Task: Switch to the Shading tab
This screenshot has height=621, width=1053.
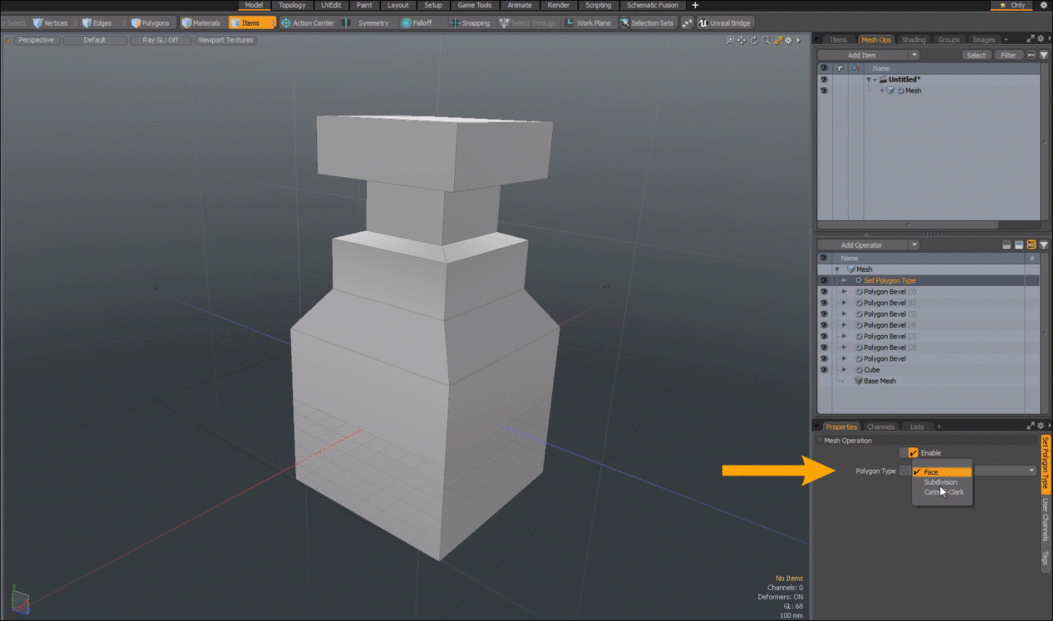Action: tap(914, 40)
